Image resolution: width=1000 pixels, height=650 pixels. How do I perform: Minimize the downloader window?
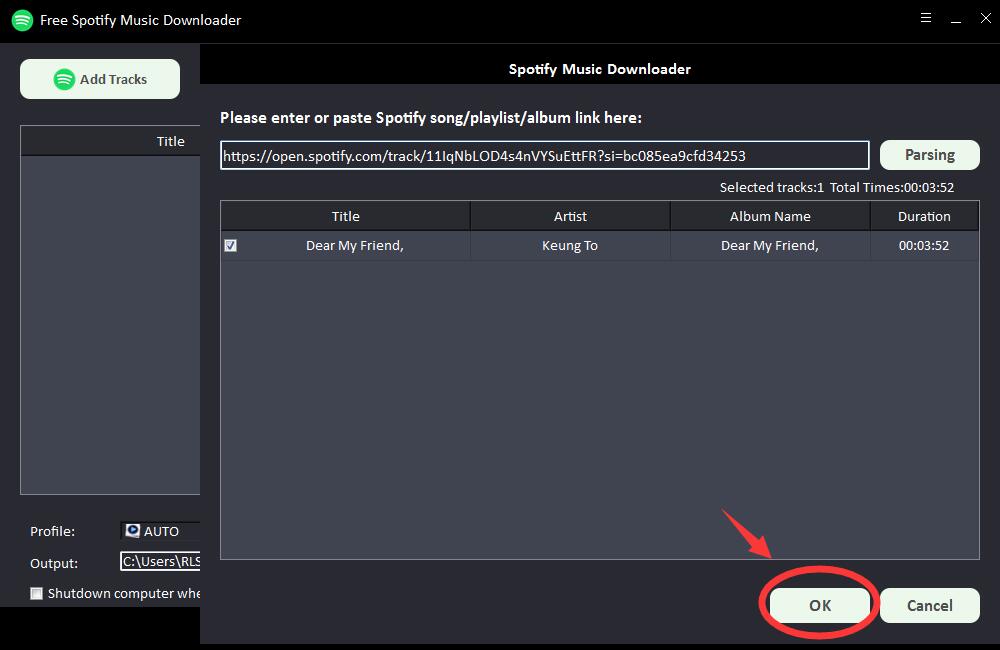pos(956,18)
